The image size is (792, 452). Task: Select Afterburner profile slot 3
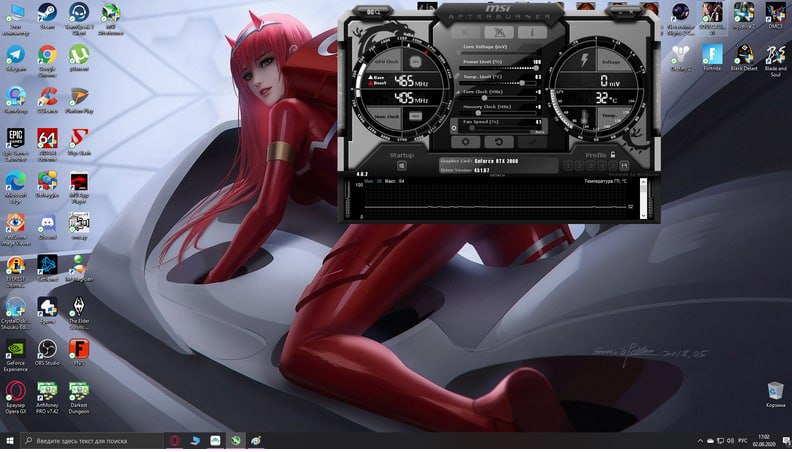click(x=590, y=166)
